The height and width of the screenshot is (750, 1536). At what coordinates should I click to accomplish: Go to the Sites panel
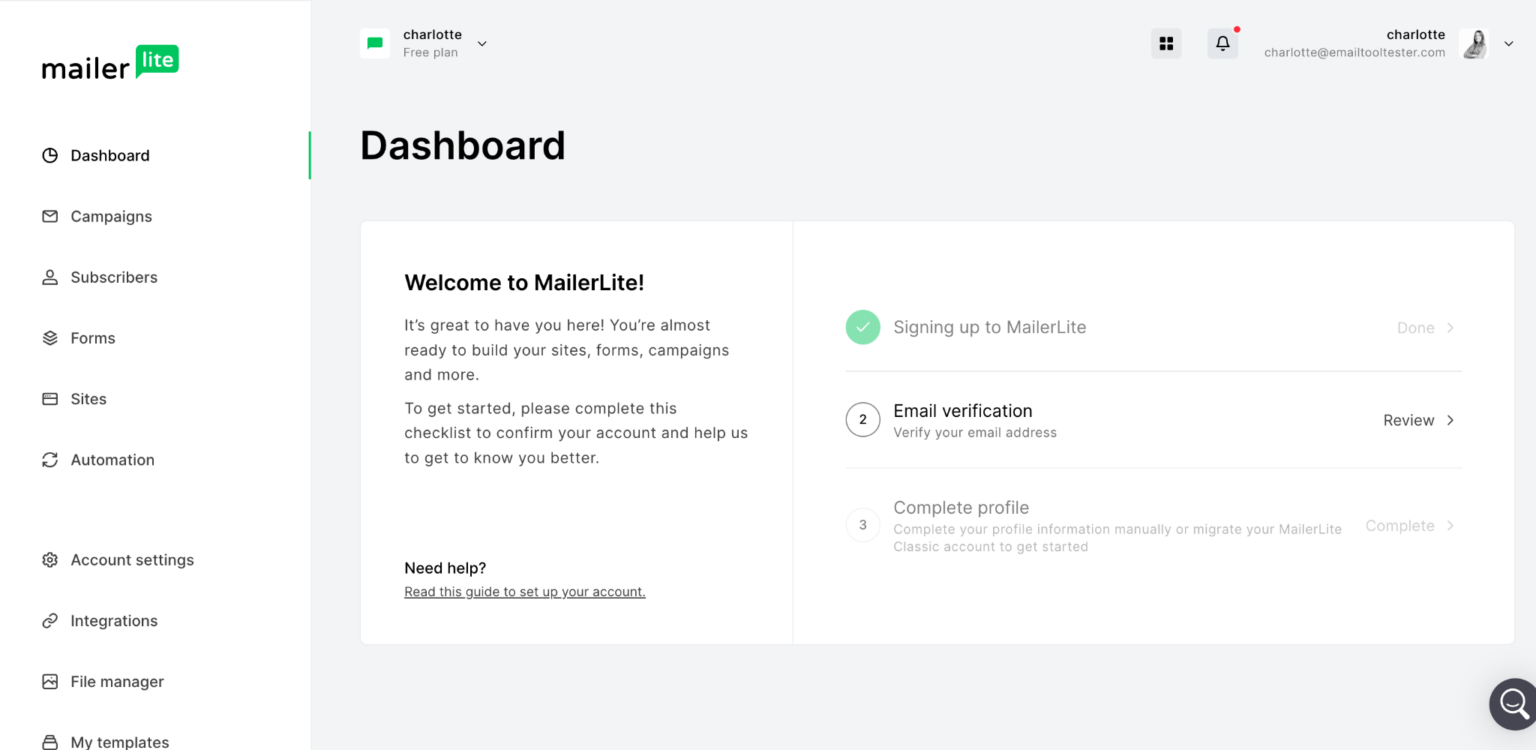88,398
